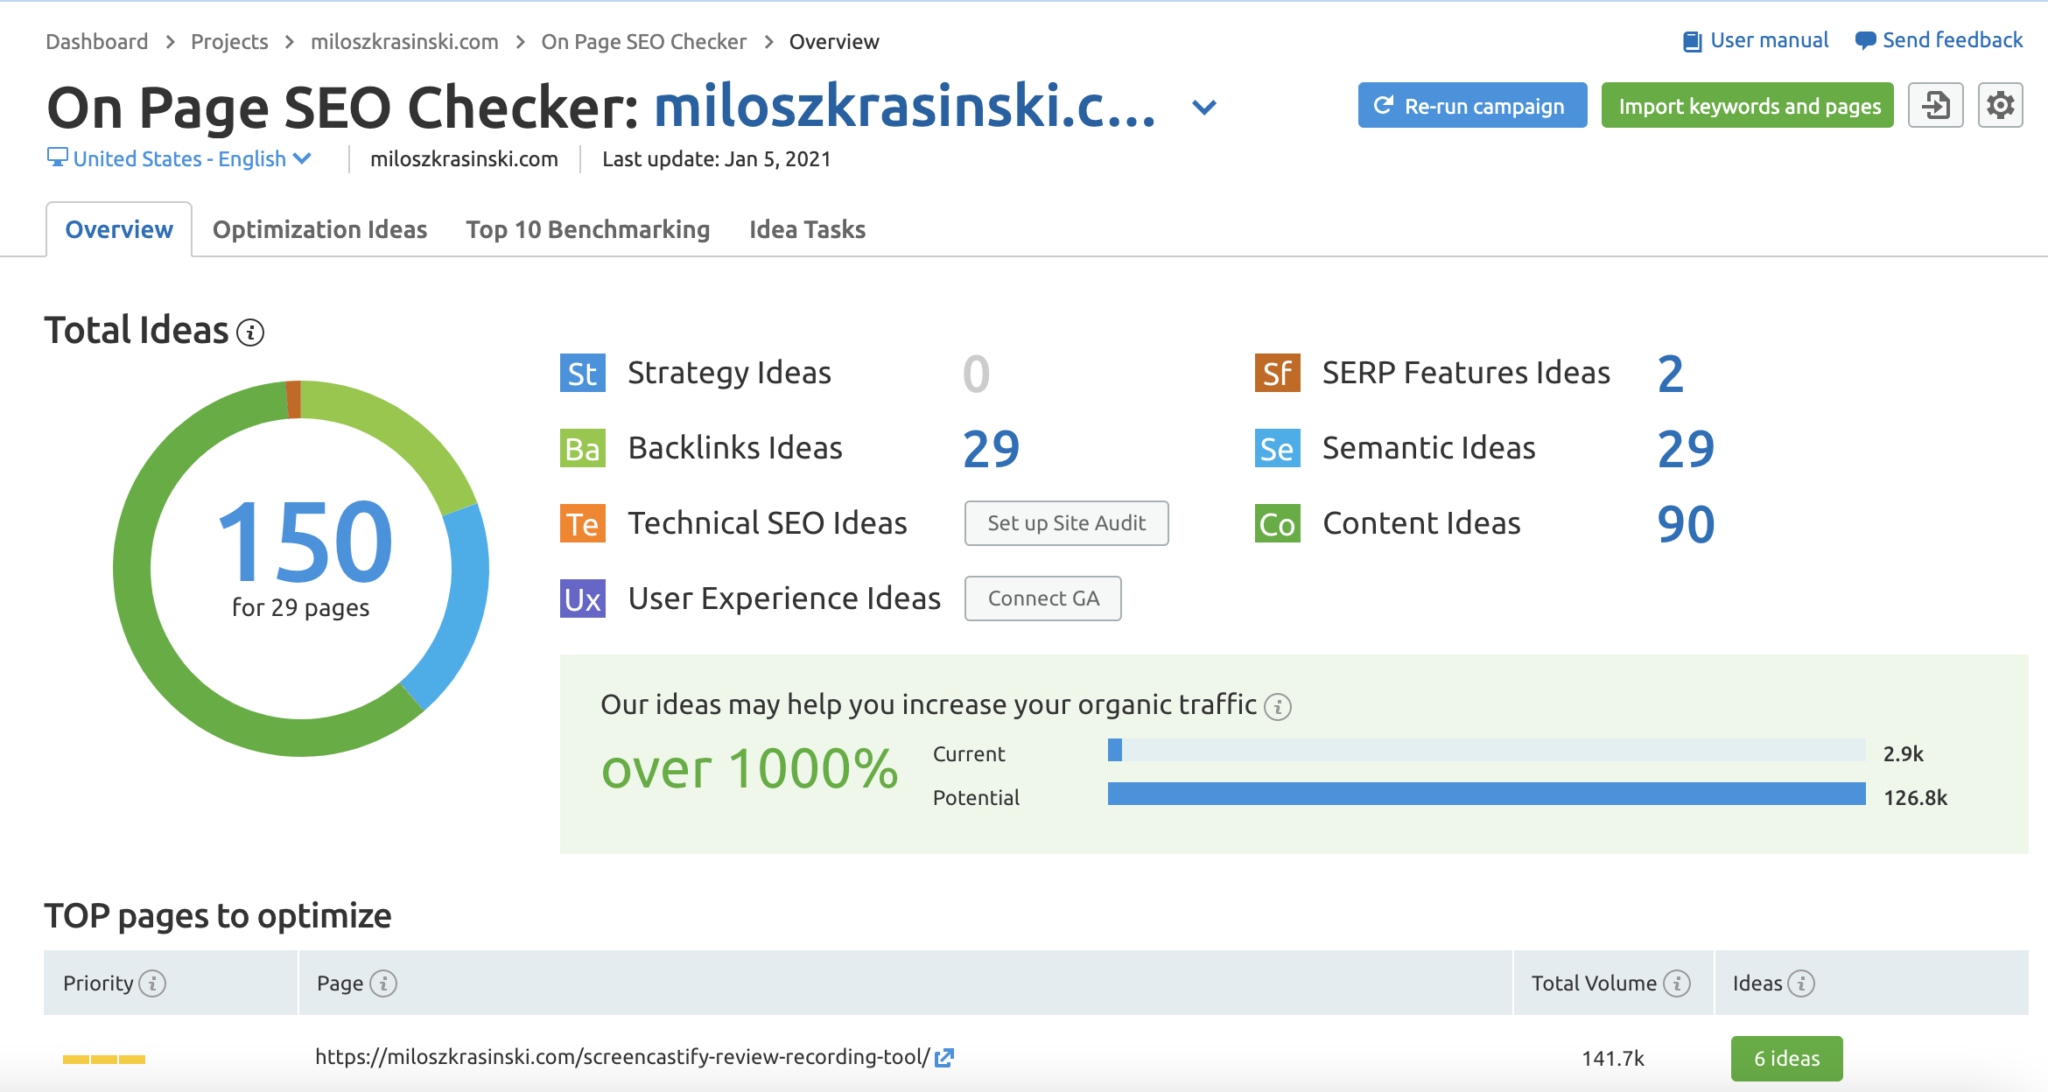The height and width of the screenshot is (1092, 2048).
Task: Click the Potential traffic progress bar
Action: 1486,794
